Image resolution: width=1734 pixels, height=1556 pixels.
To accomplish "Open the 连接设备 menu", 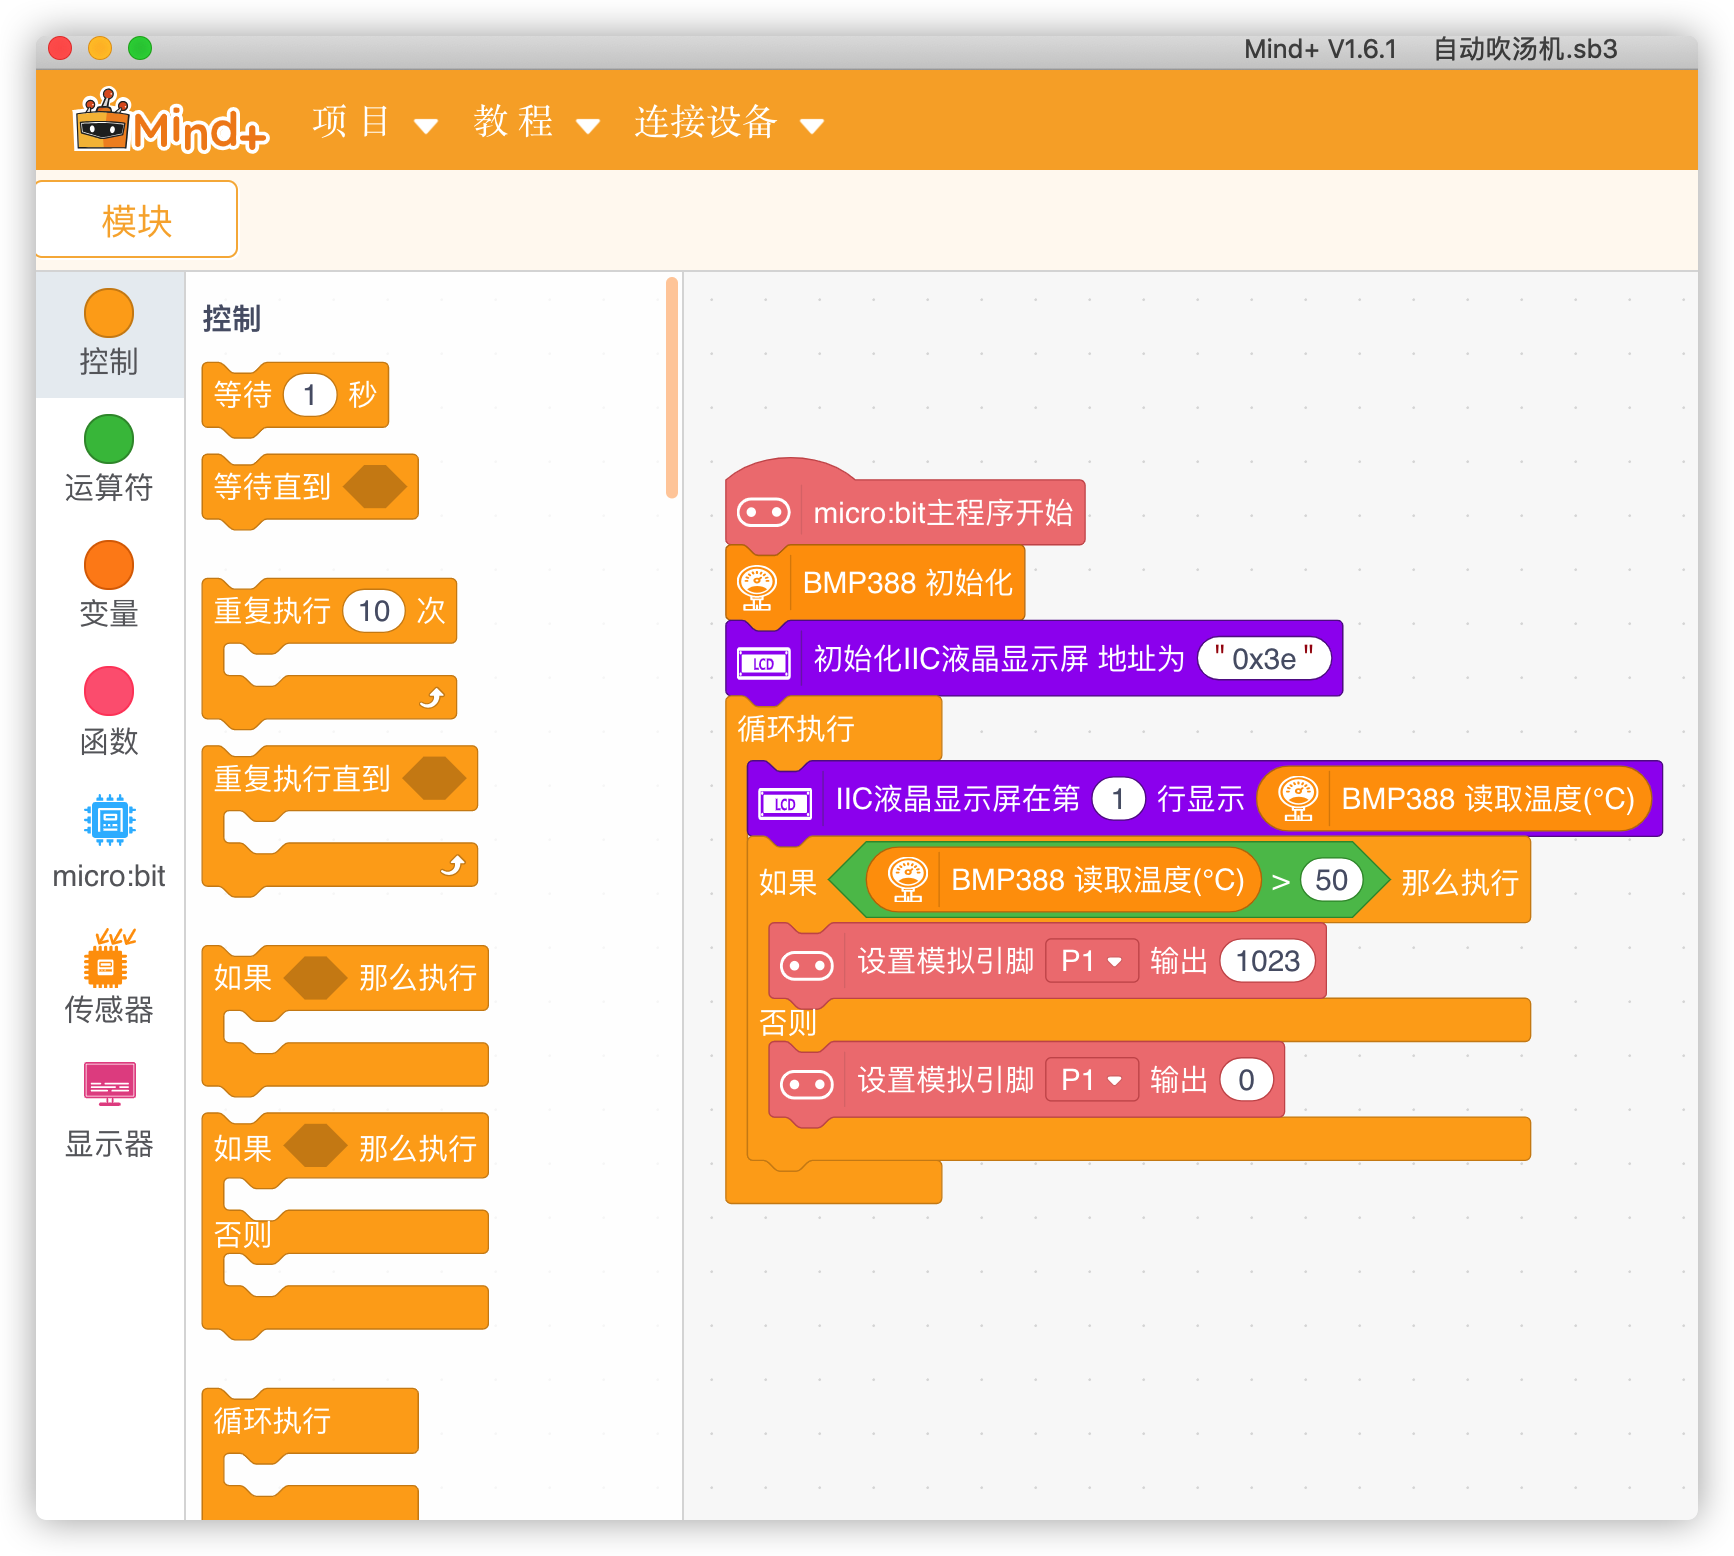I will [x=706, y=122].
